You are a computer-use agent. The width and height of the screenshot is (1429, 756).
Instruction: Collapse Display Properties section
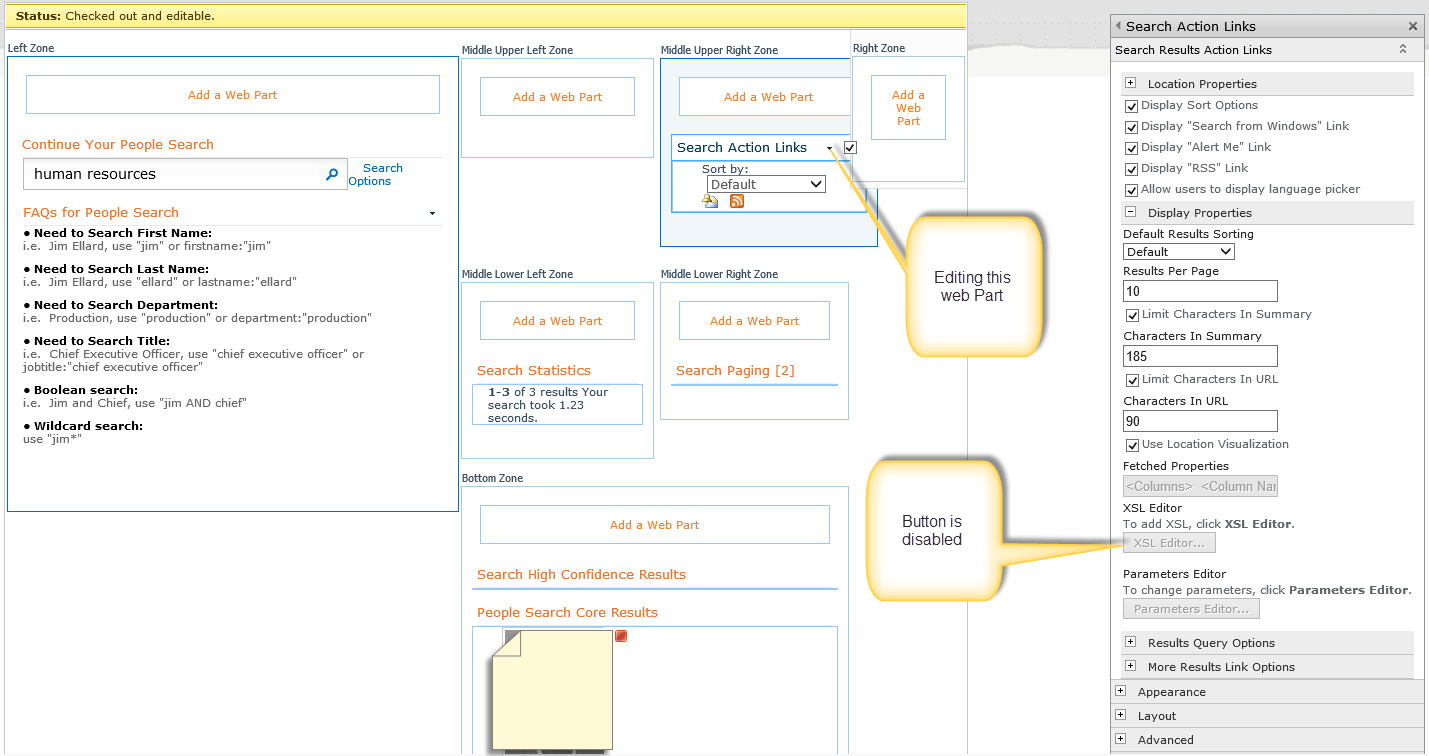click(x=1131, y=212)
